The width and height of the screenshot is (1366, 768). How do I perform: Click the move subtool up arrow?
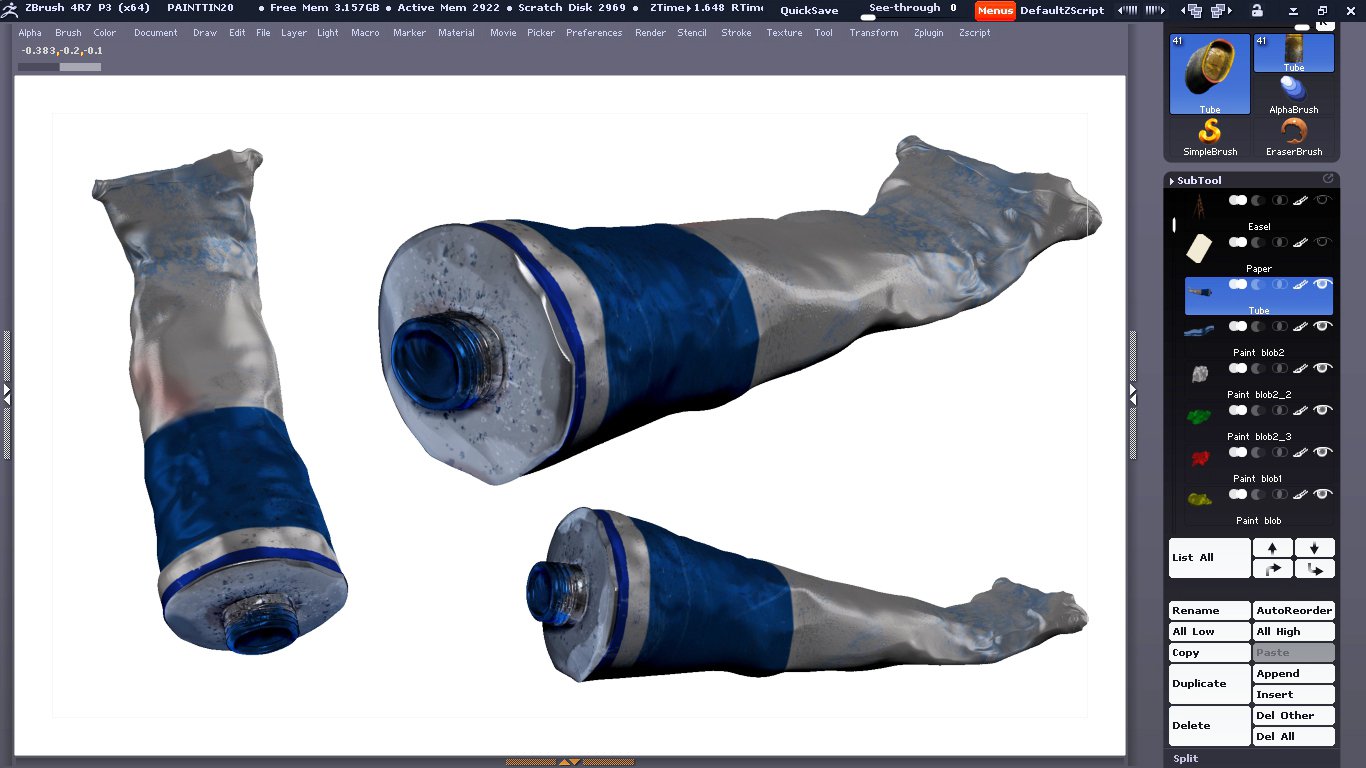point(1272,548)
